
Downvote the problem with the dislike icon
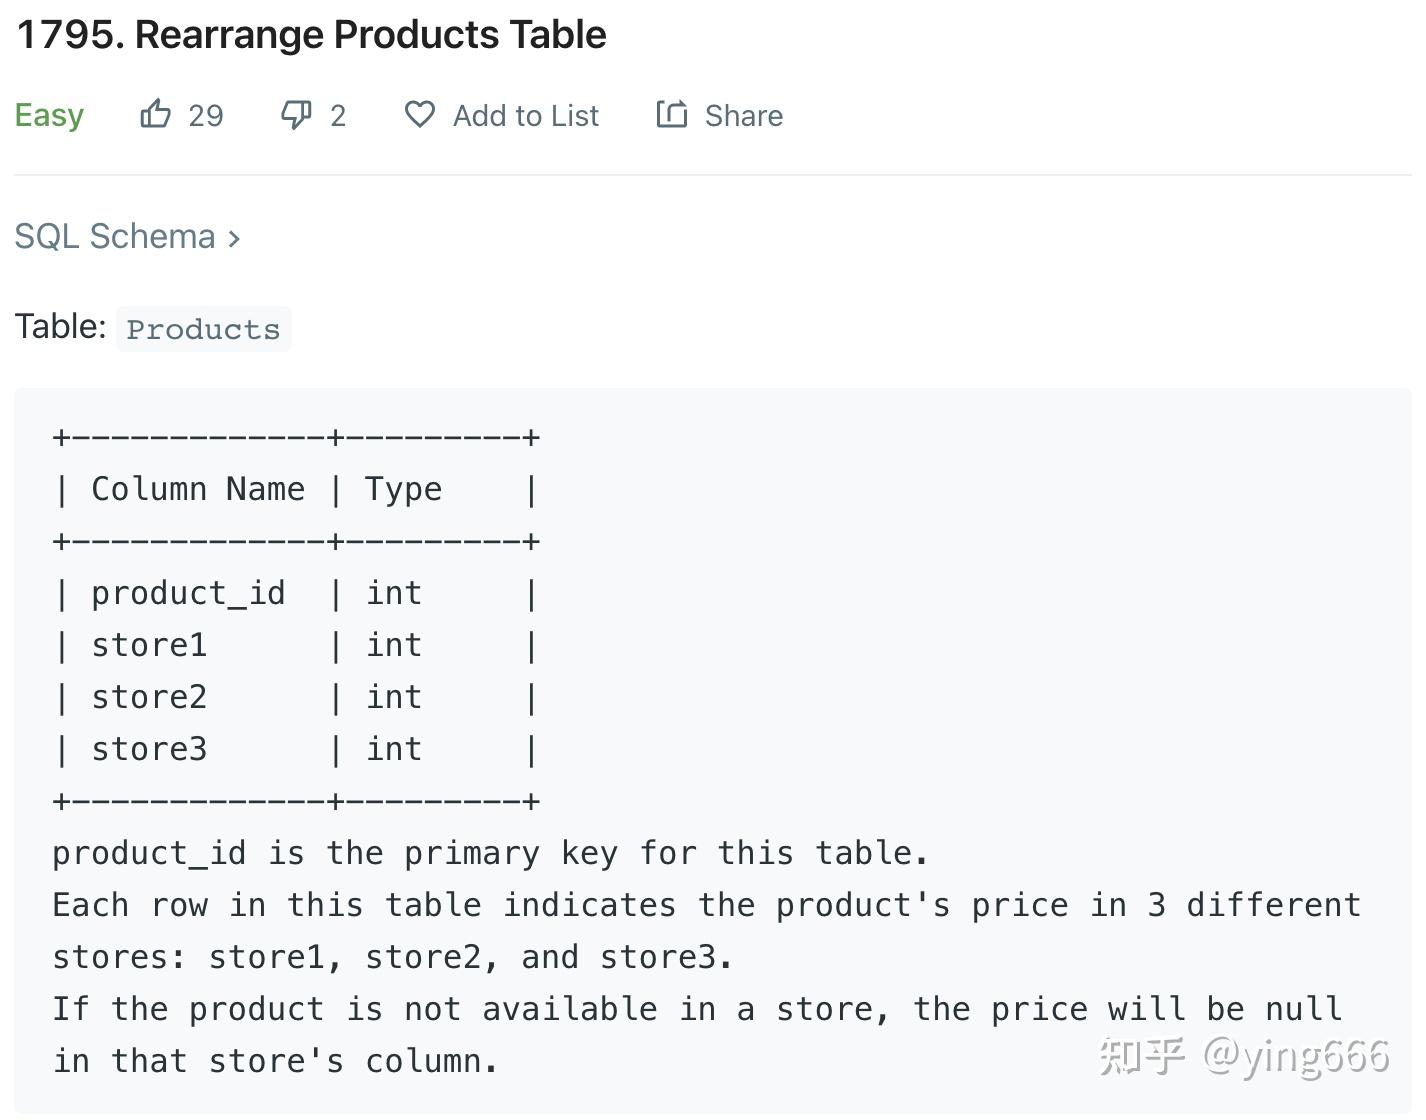(294, 114)
